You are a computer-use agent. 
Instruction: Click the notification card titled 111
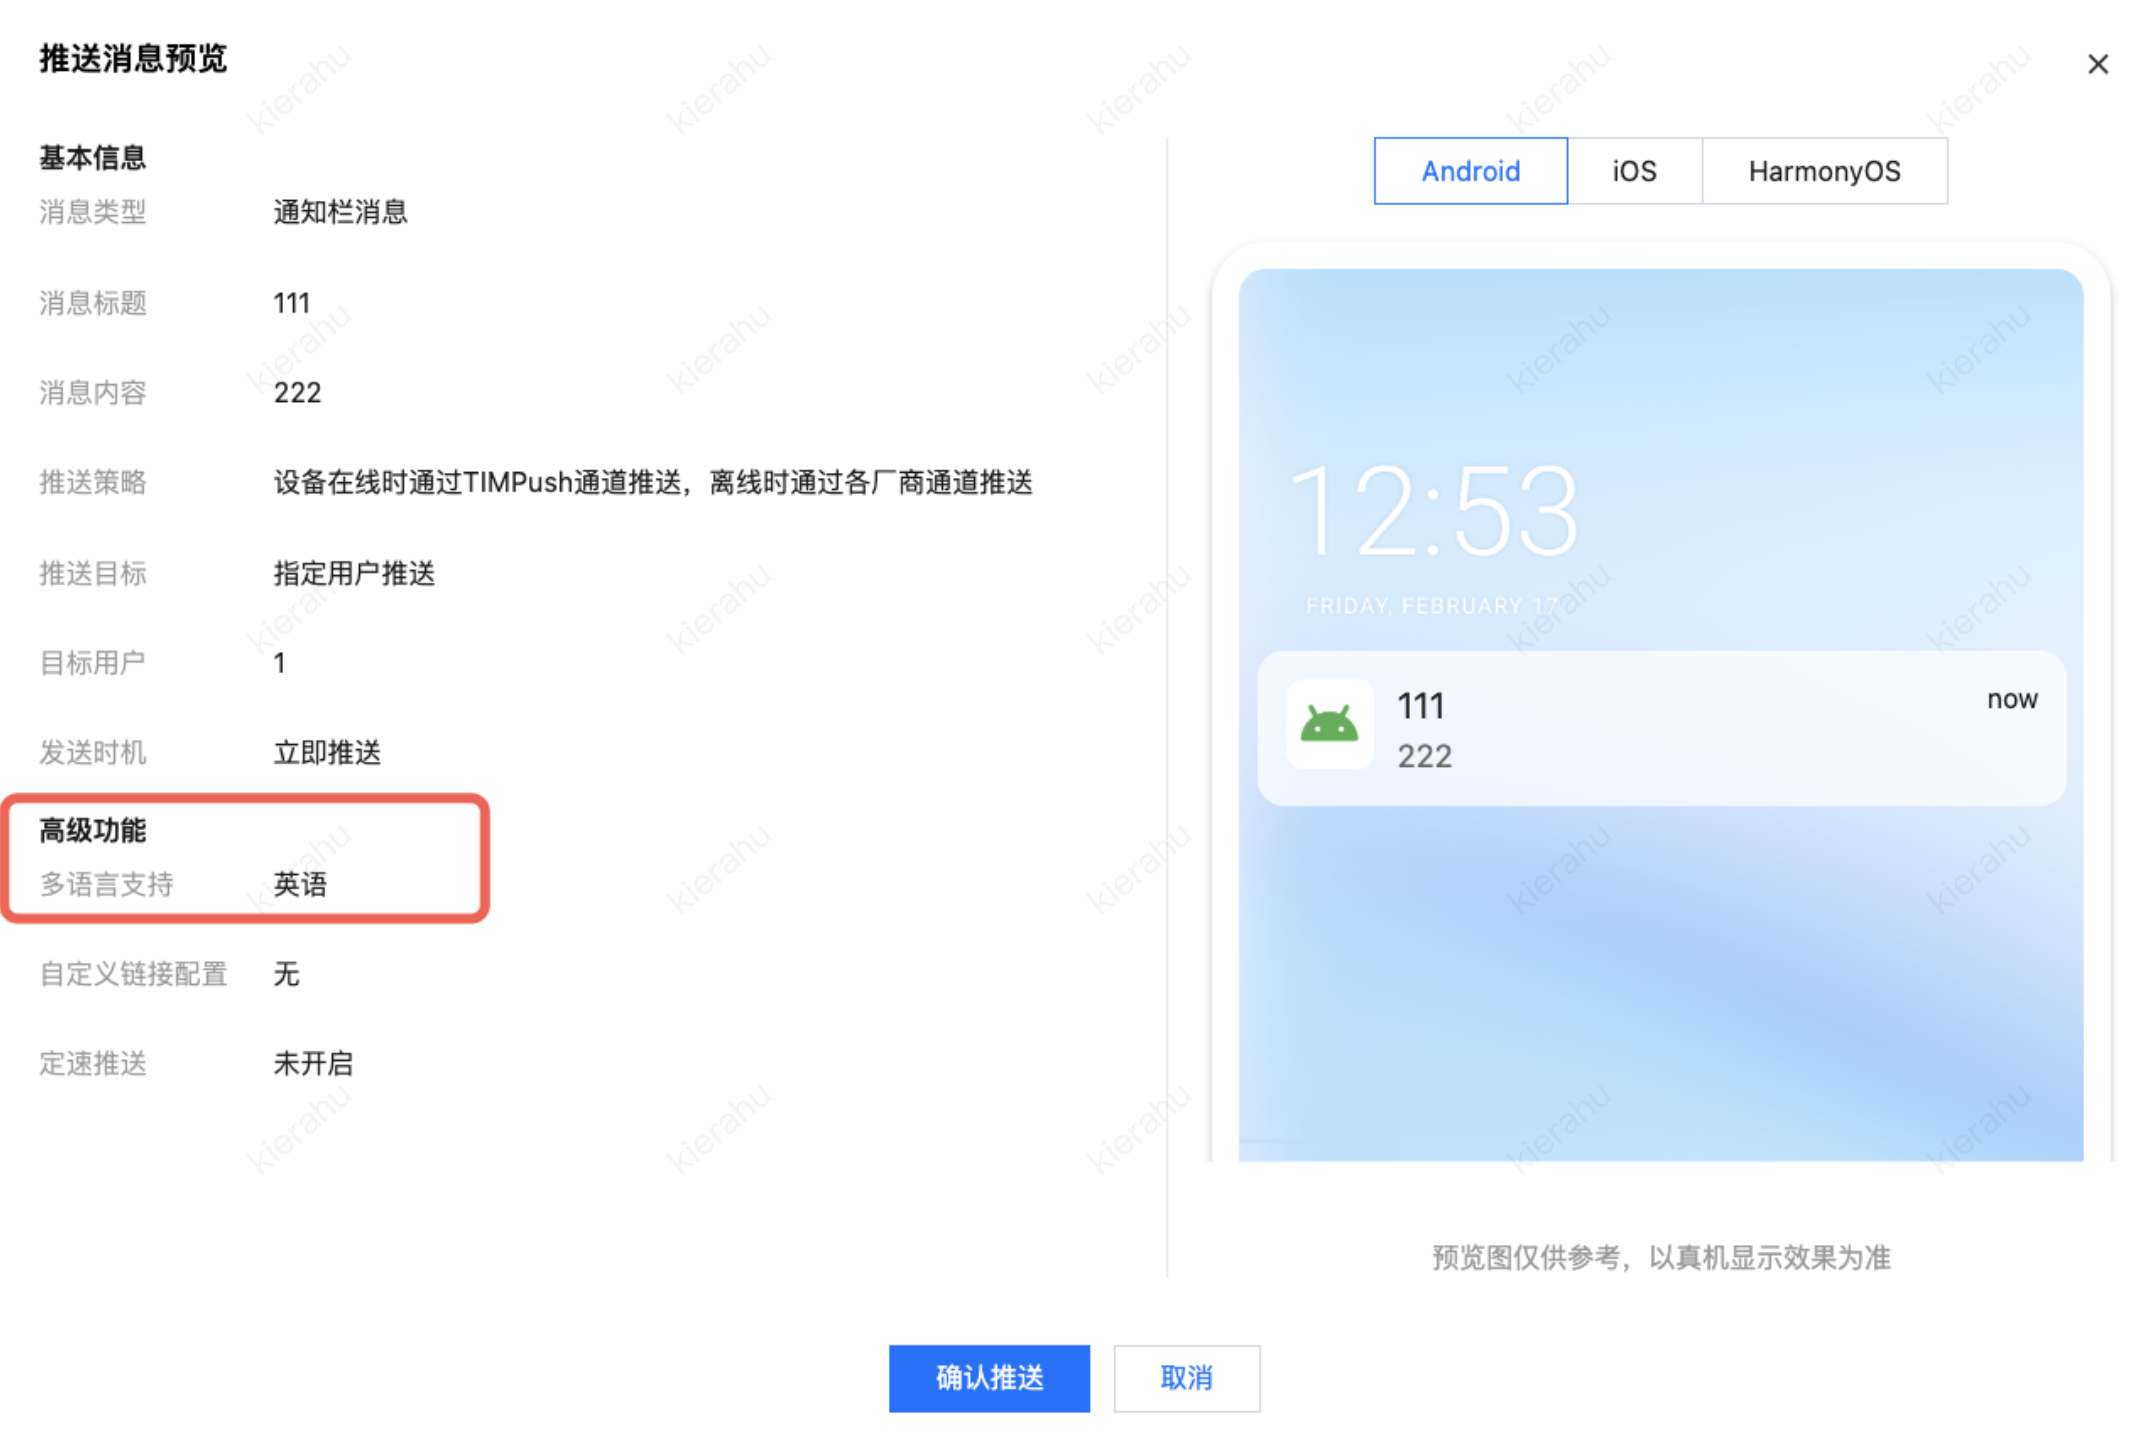pyautogui.click(x=1661, y=728)
